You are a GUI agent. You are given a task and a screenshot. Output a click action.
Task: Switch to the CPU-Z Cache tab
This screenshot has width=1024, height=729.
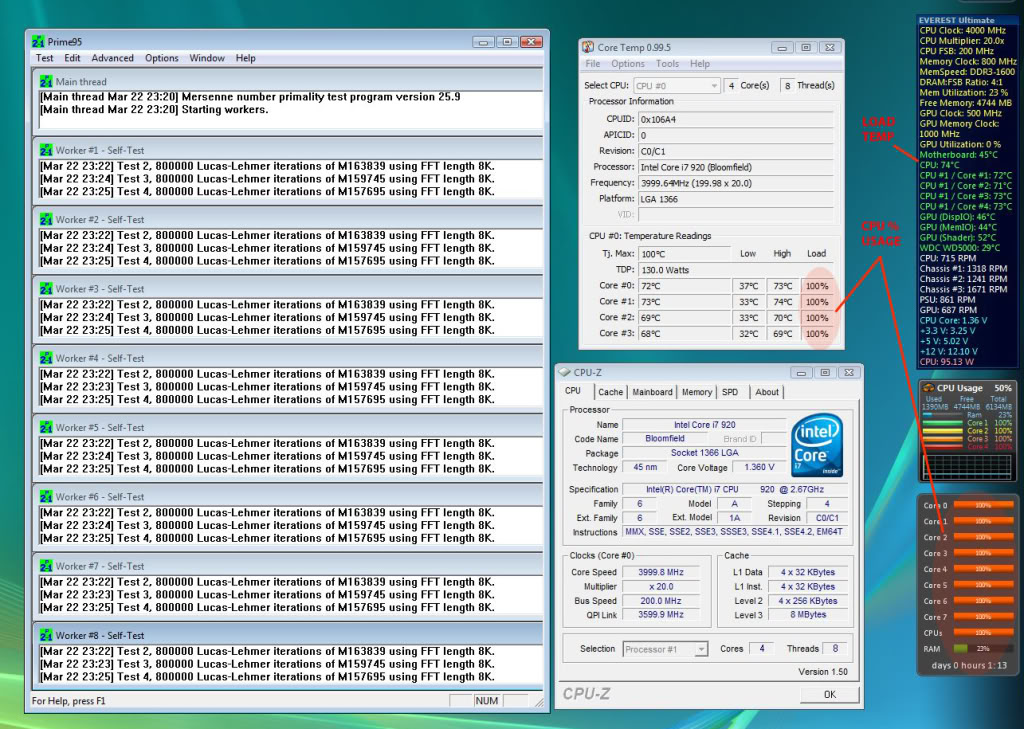[x=611, y=392]
